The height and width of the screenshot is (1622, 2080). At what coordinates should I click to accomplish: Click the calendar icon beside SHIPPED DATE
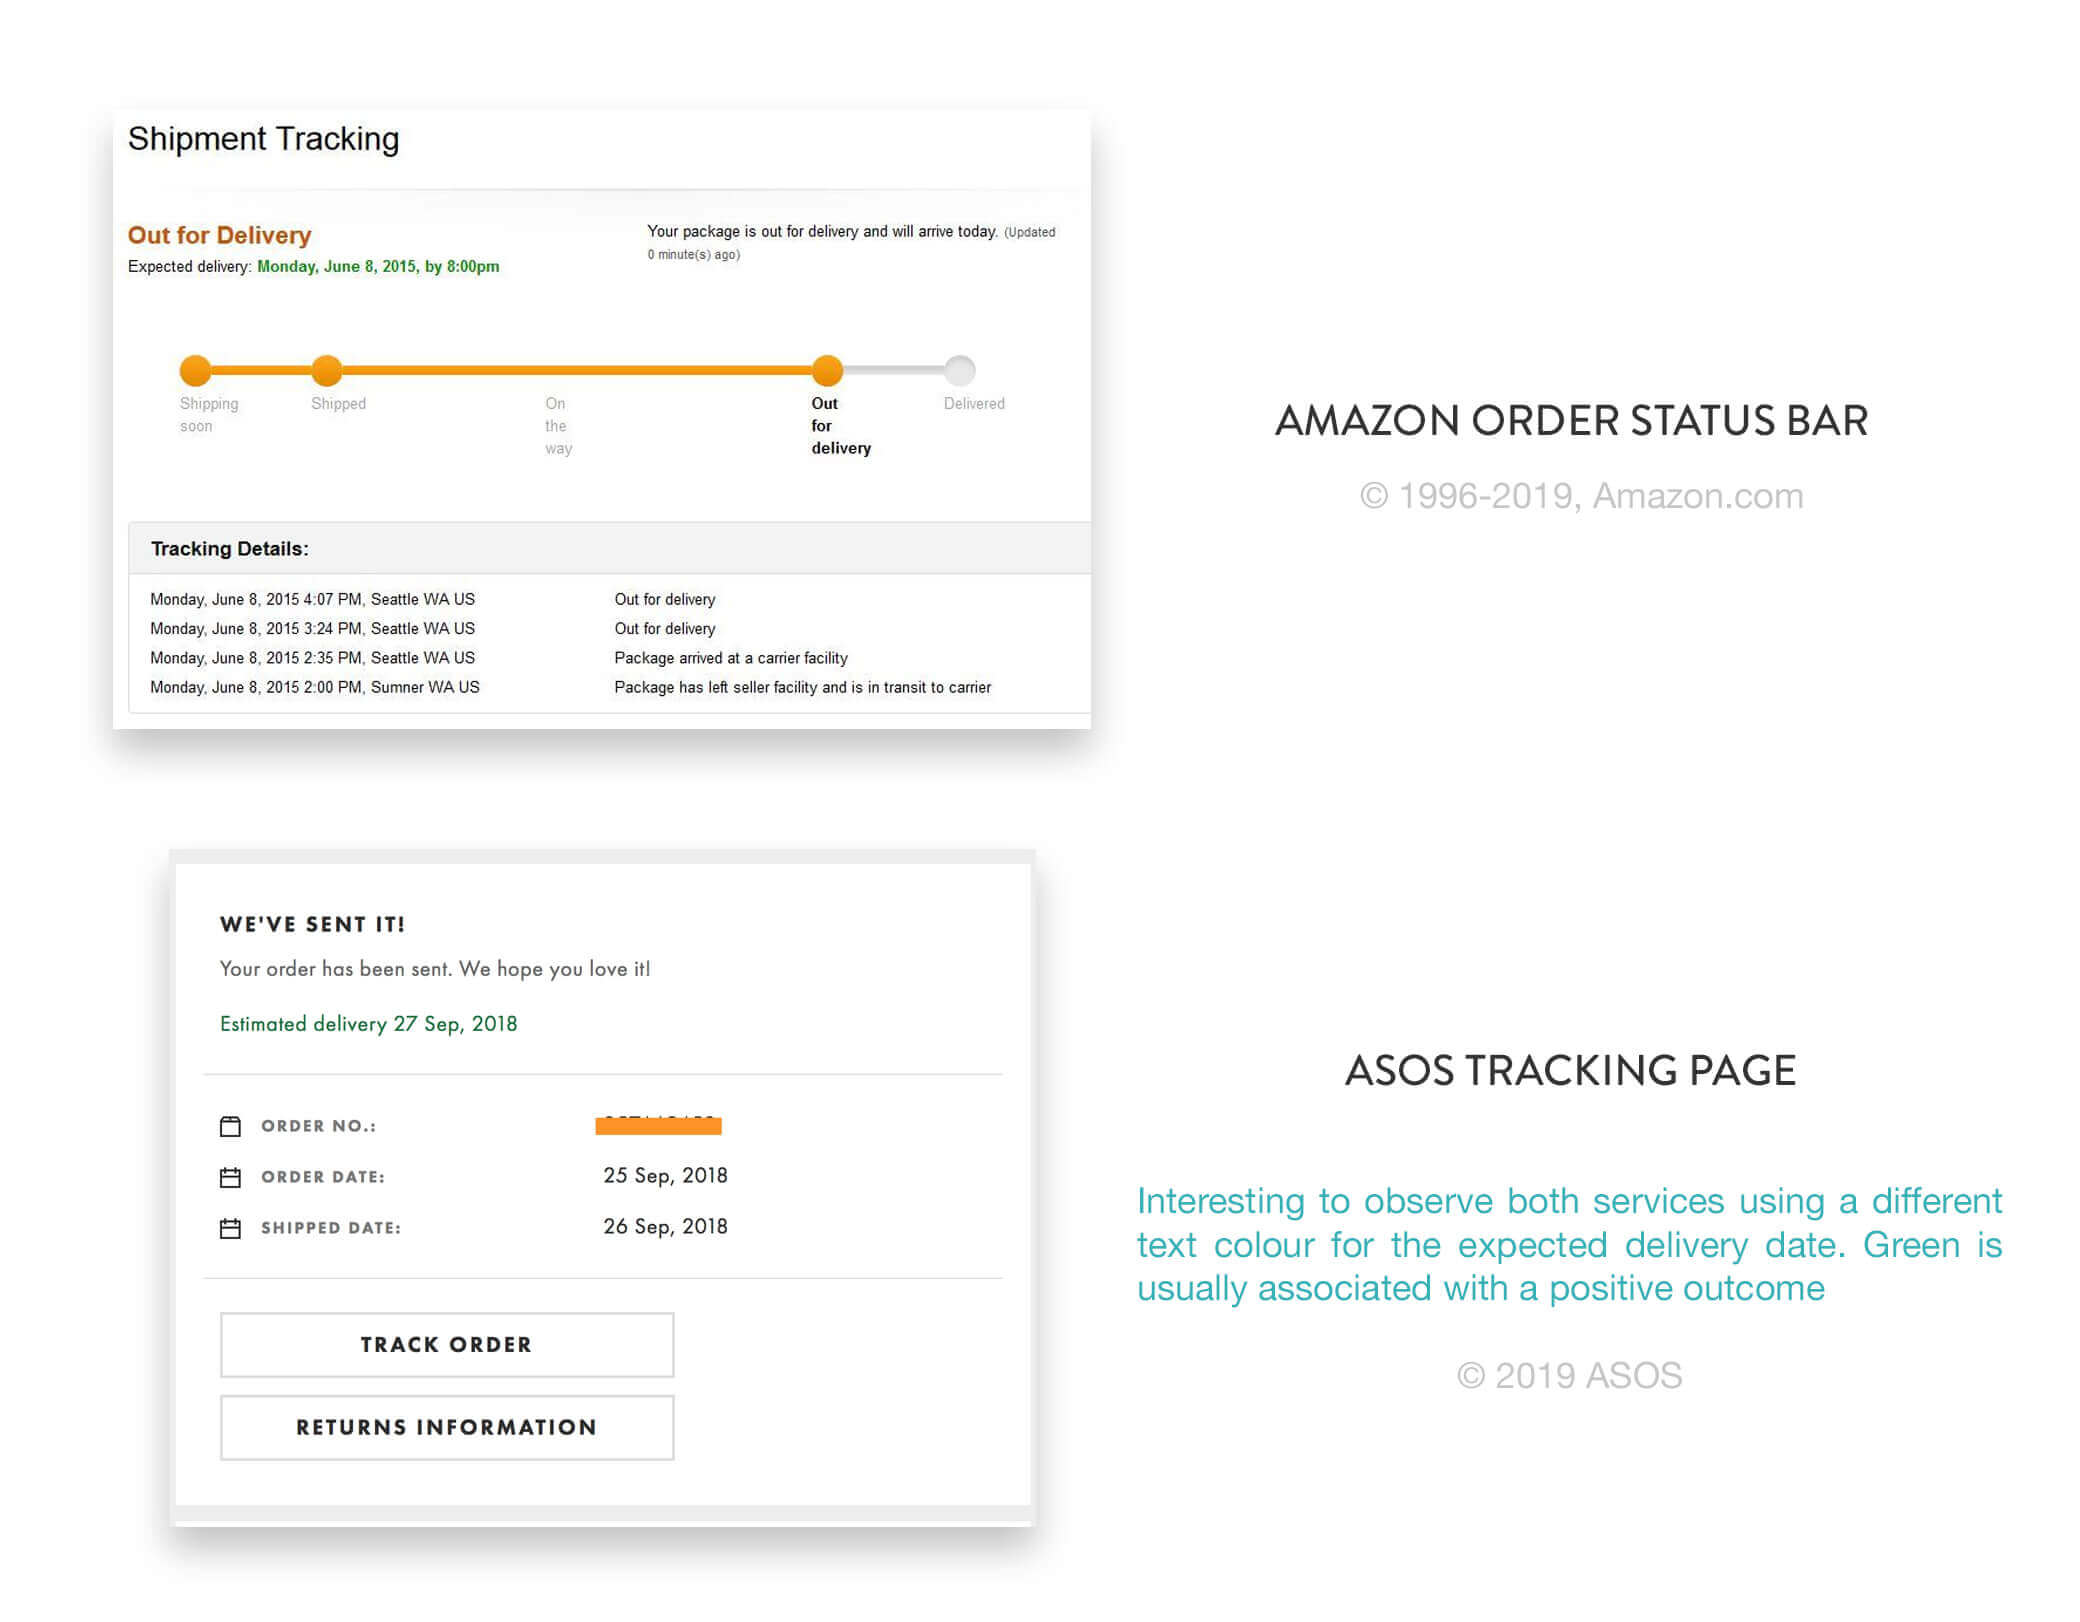[x=230, y=1228]
